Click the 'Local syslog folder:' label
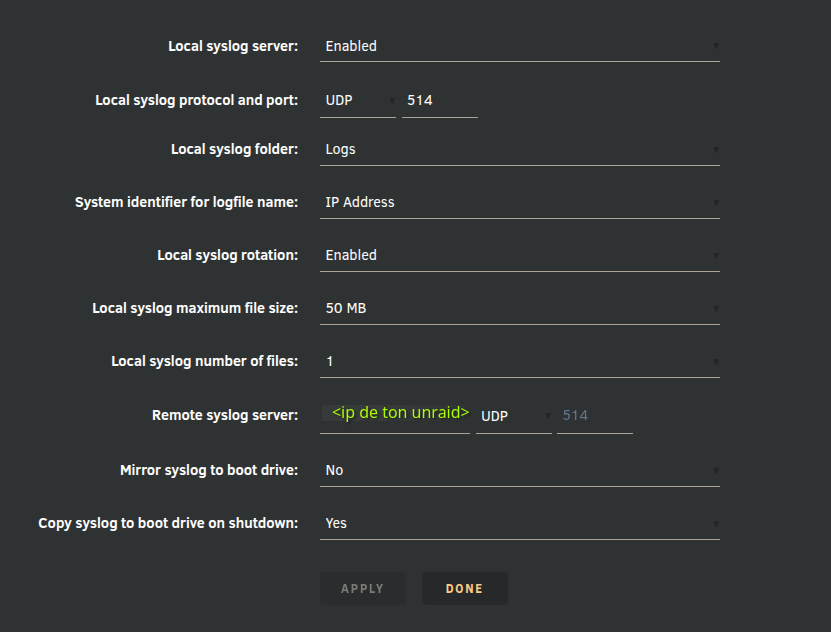This screenshot has width=831, height=632. pos(235,149)
